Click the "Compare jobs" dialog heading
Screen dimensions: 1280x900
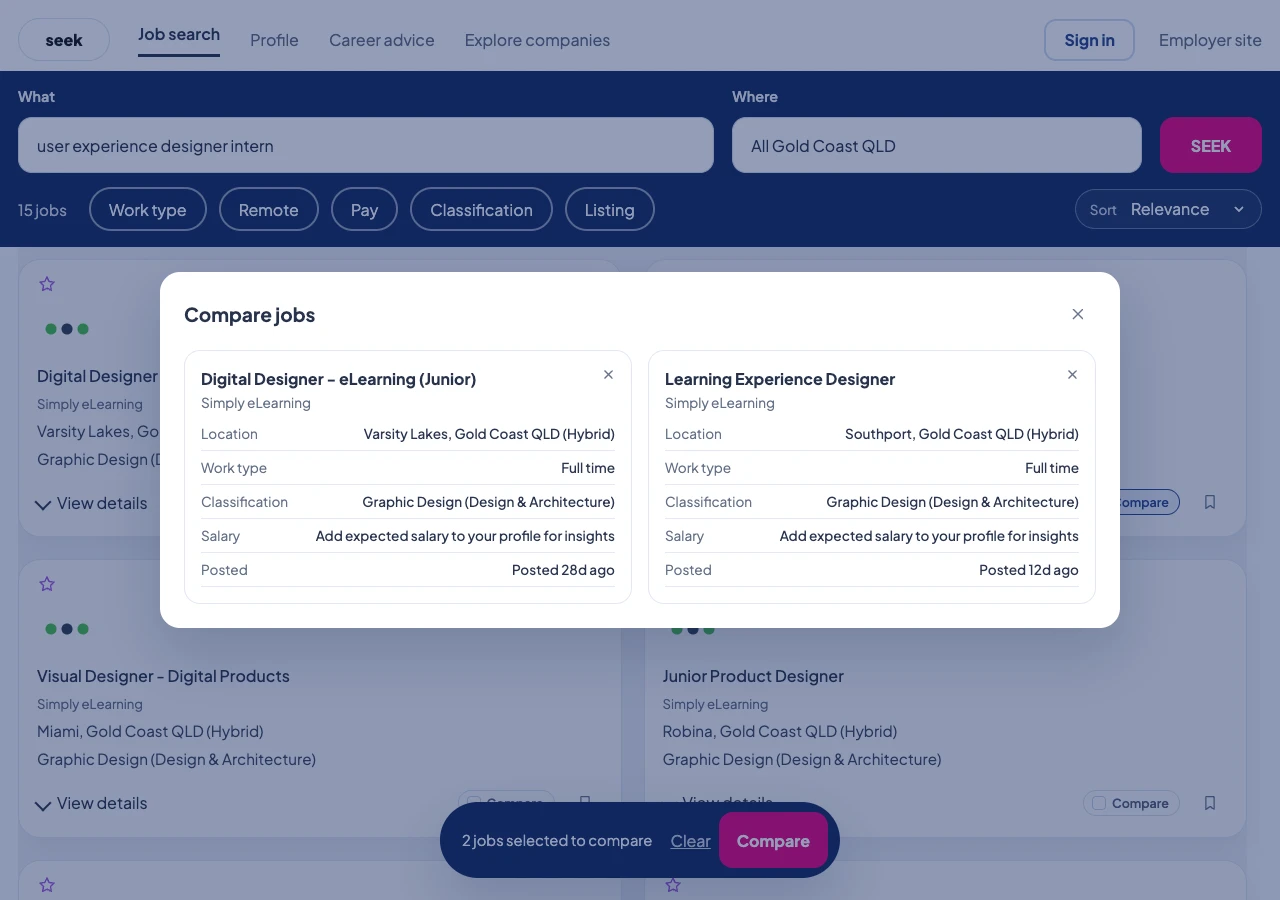pos(250,315)
